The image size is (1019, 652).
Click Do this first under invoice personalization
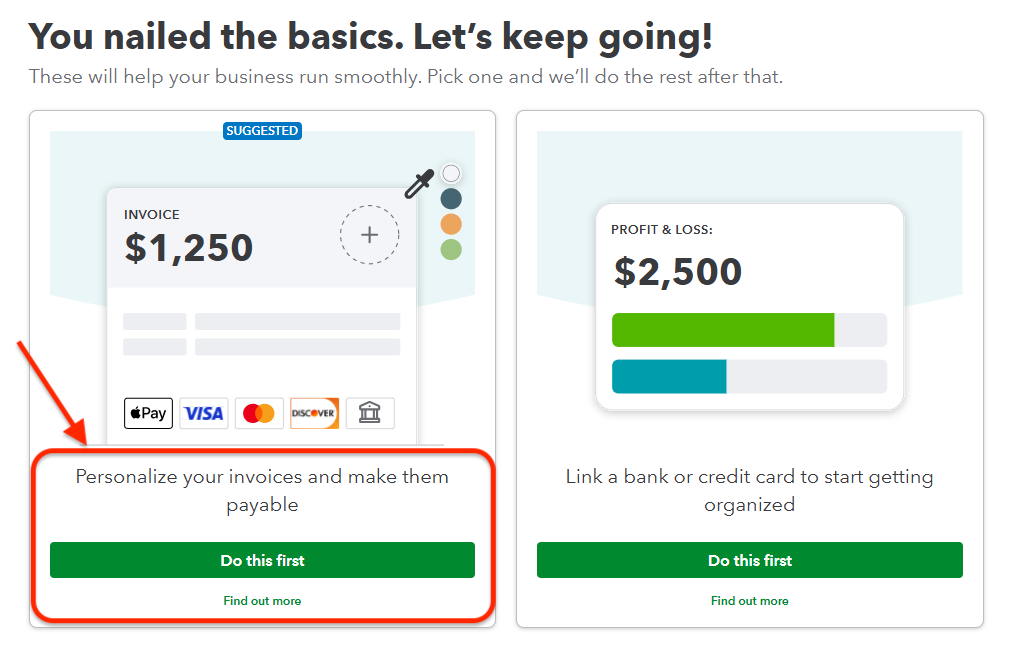261,560
